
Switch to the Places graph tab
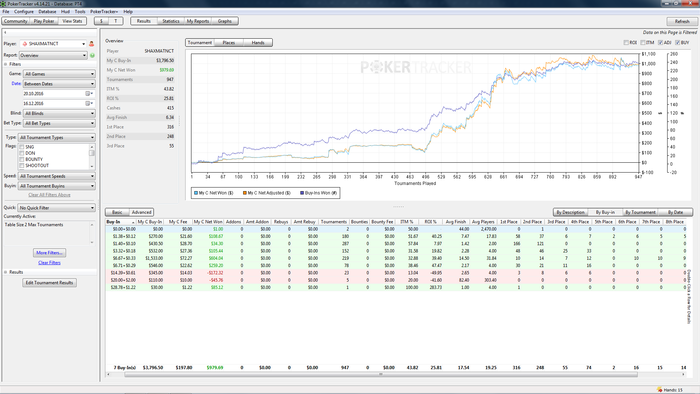click(229, 43)
